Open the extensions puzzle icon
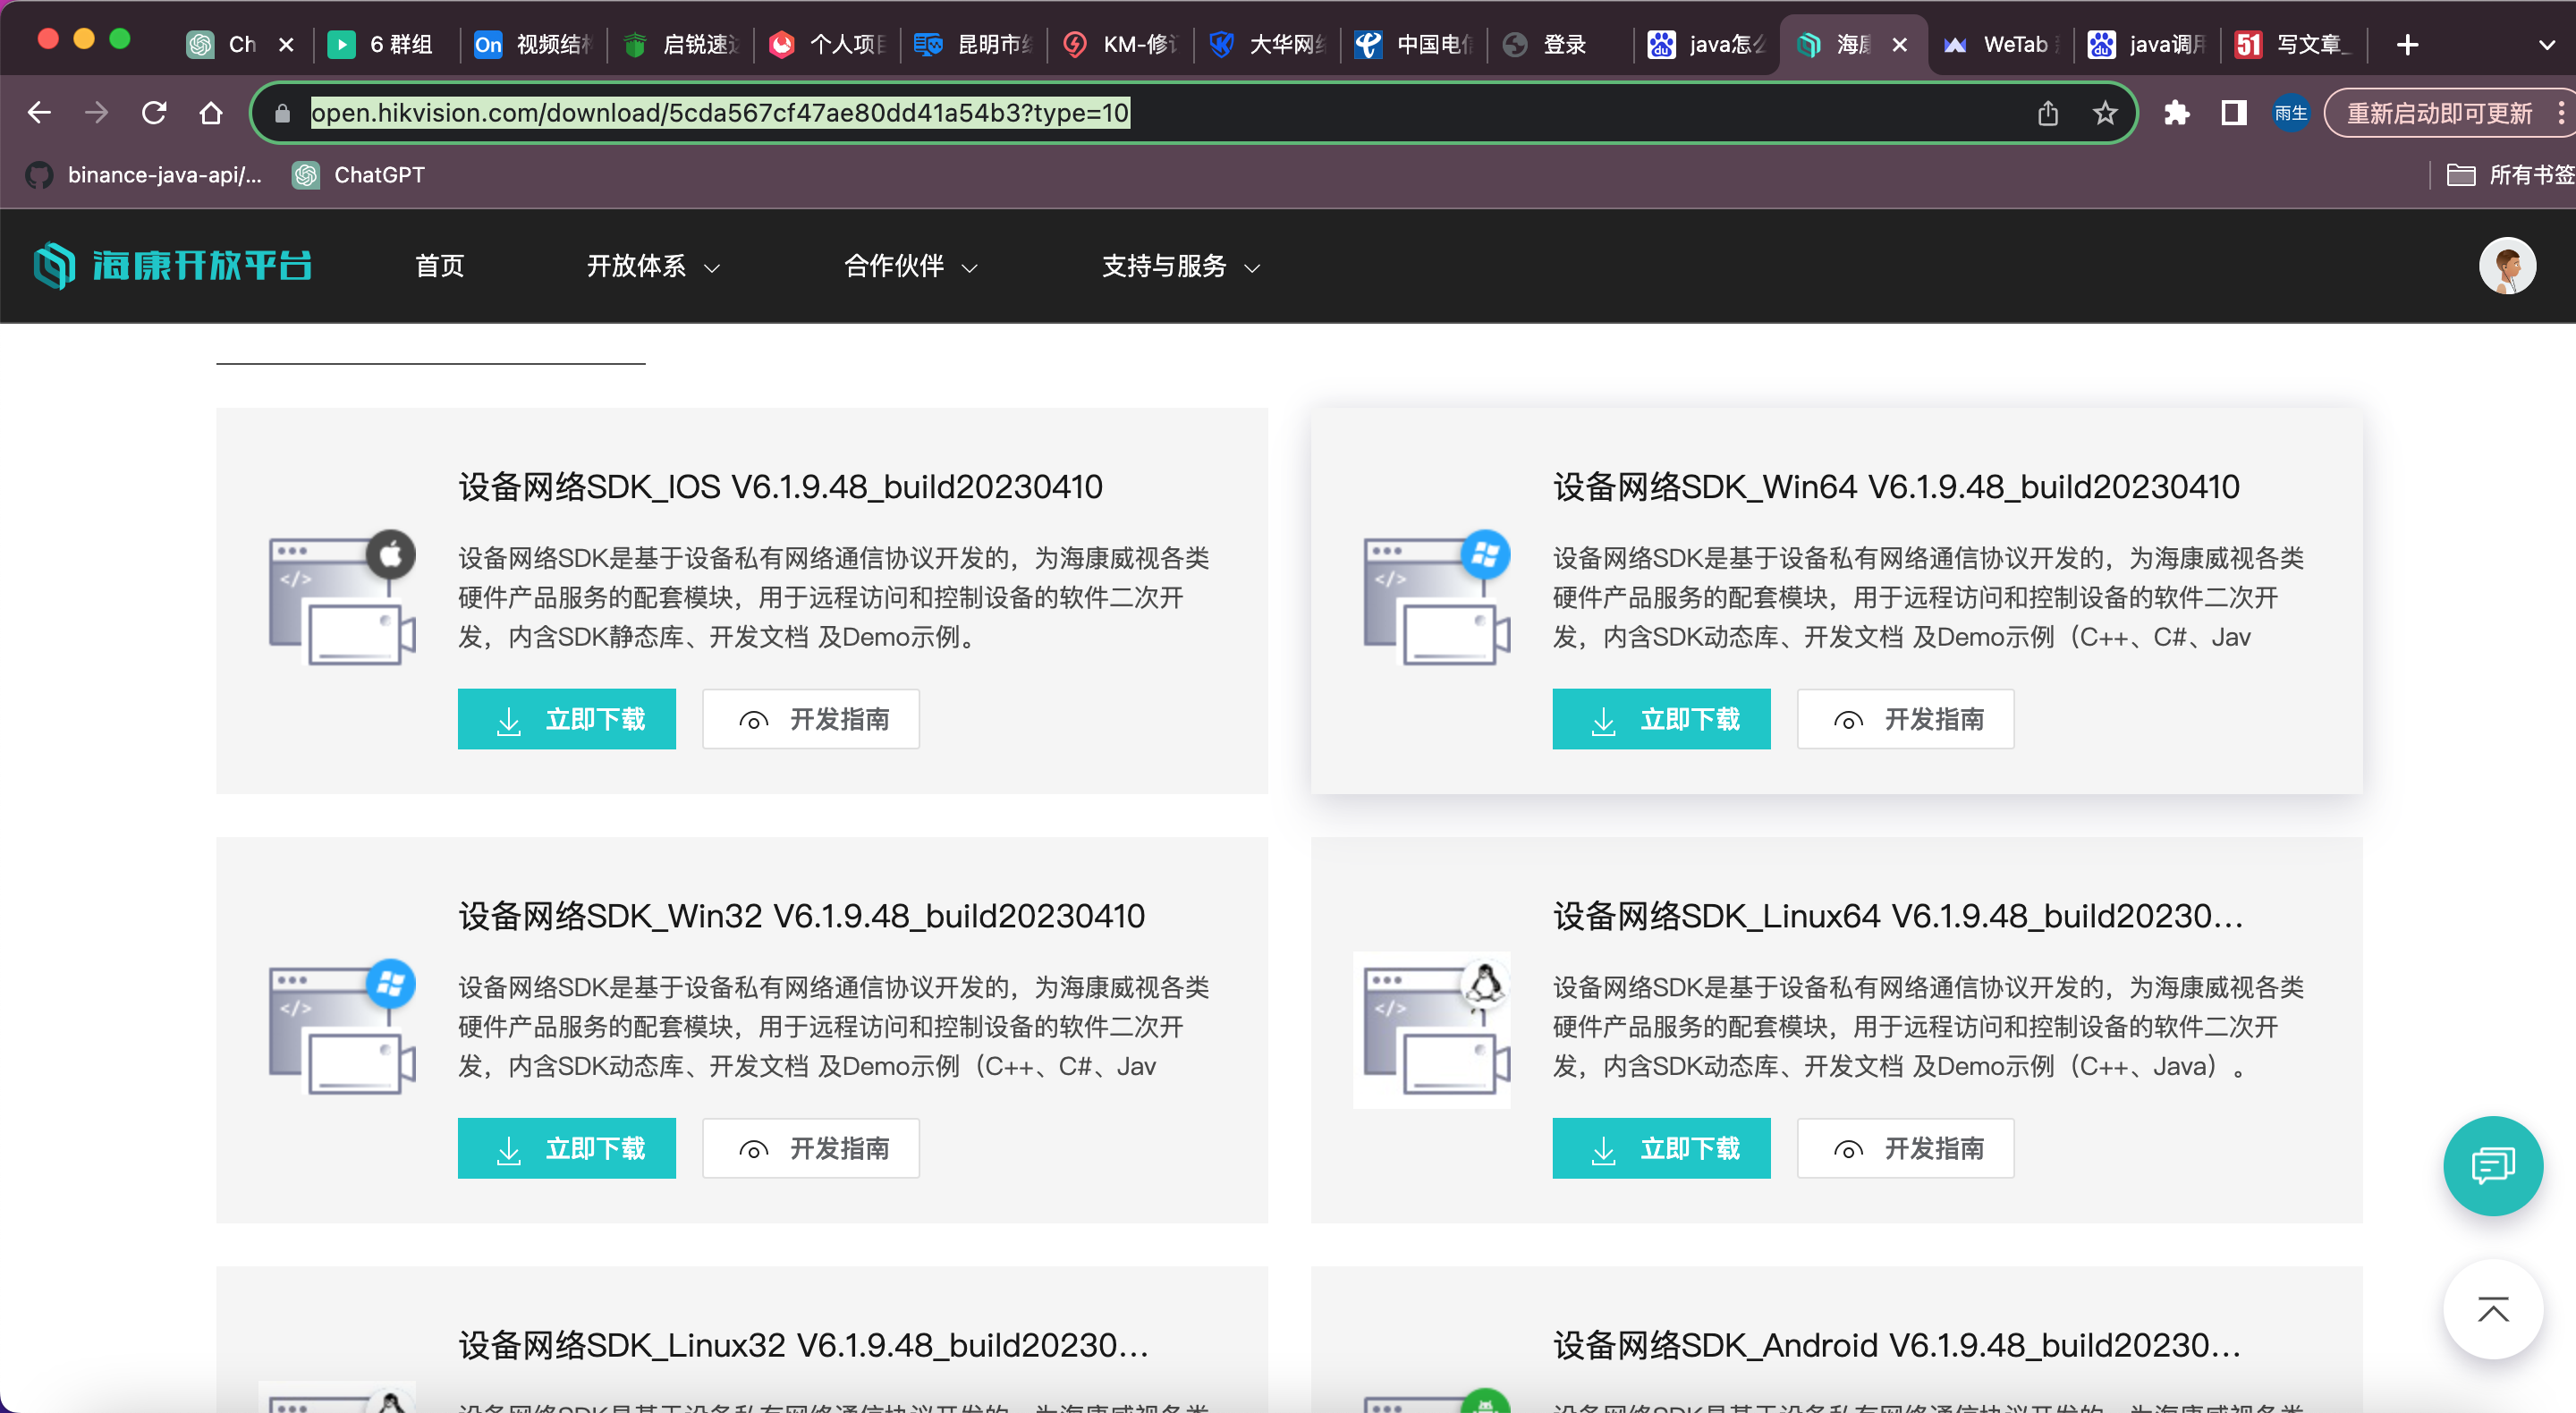Screen dimensions: 2576x1413 point(2176,113)
